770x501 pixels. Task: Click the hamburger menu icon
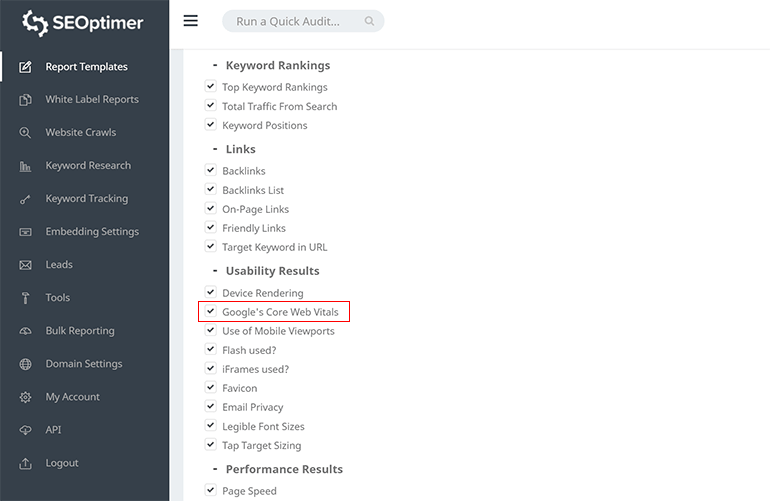click(x=190, y=21)
